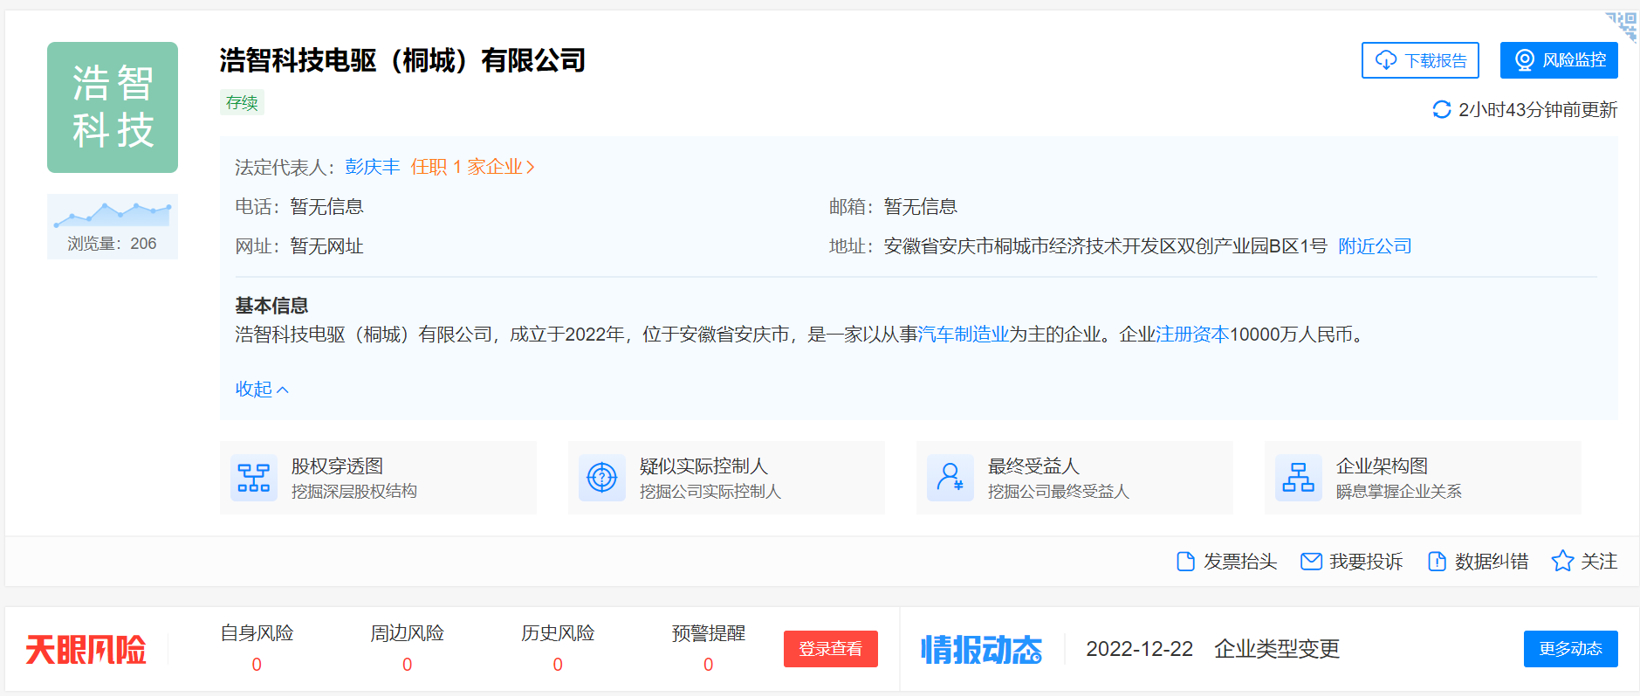The image size is (1640, 696).
Task: Open the 最终受益人 beneficiary icon
Action: tap(949, 478)
